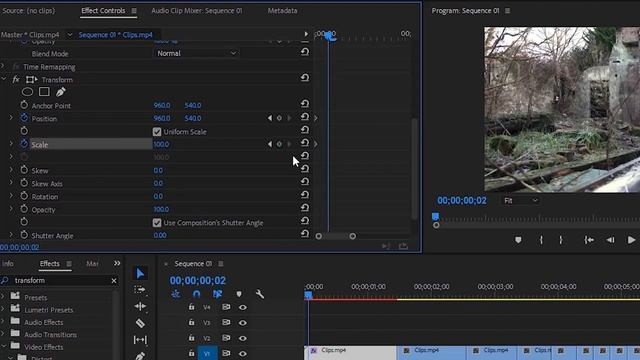This screenshot has height=360, width=640.
Task: Expand the Audio Effects folder
Action: 3,322
